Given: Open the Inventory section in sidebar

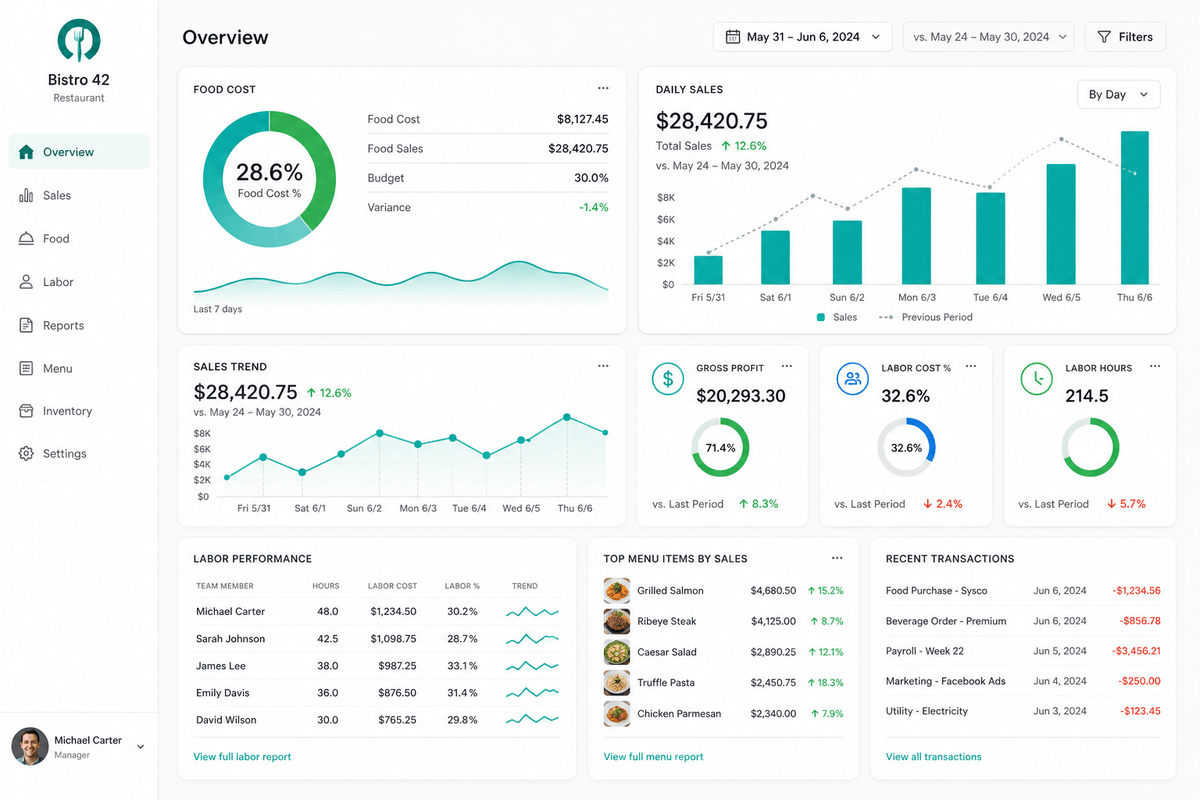Looking at the screenshot, I should click(79, 411).
